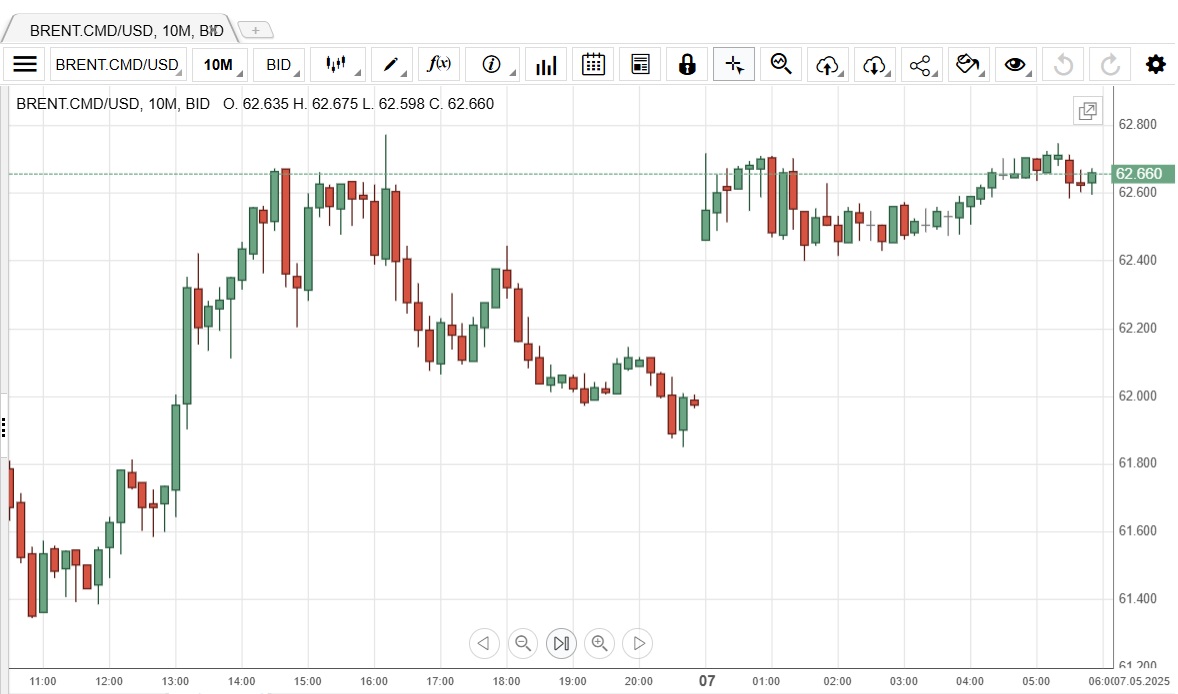The image size is (1178, 694).
Task: Click the 62.660 current price label
Action: [x=1139, y=174]
